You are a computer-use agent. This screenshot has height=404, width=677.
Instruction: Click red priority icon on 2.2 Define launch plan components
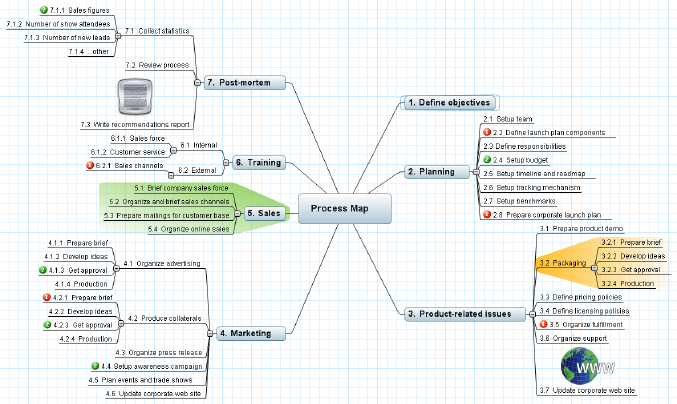487,132
